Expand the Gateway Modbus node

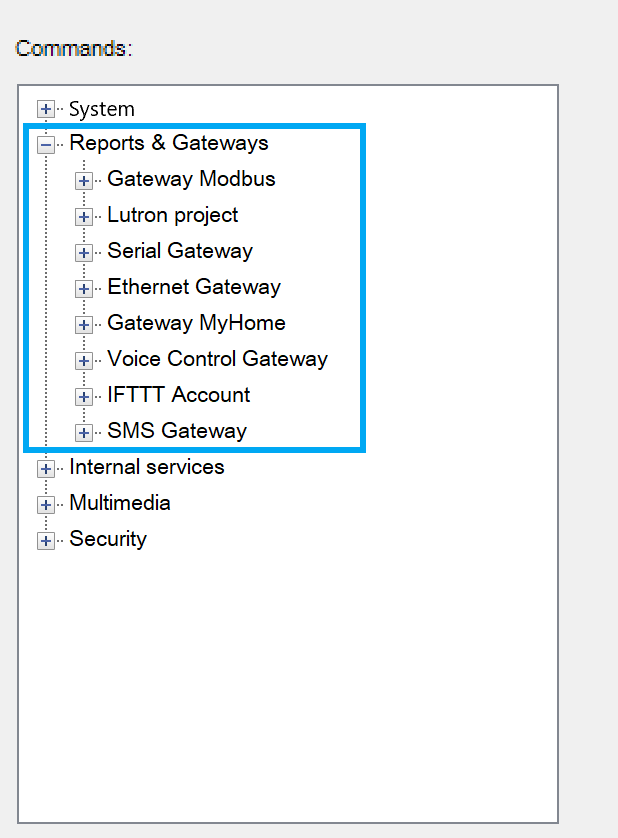coord(83,181)
